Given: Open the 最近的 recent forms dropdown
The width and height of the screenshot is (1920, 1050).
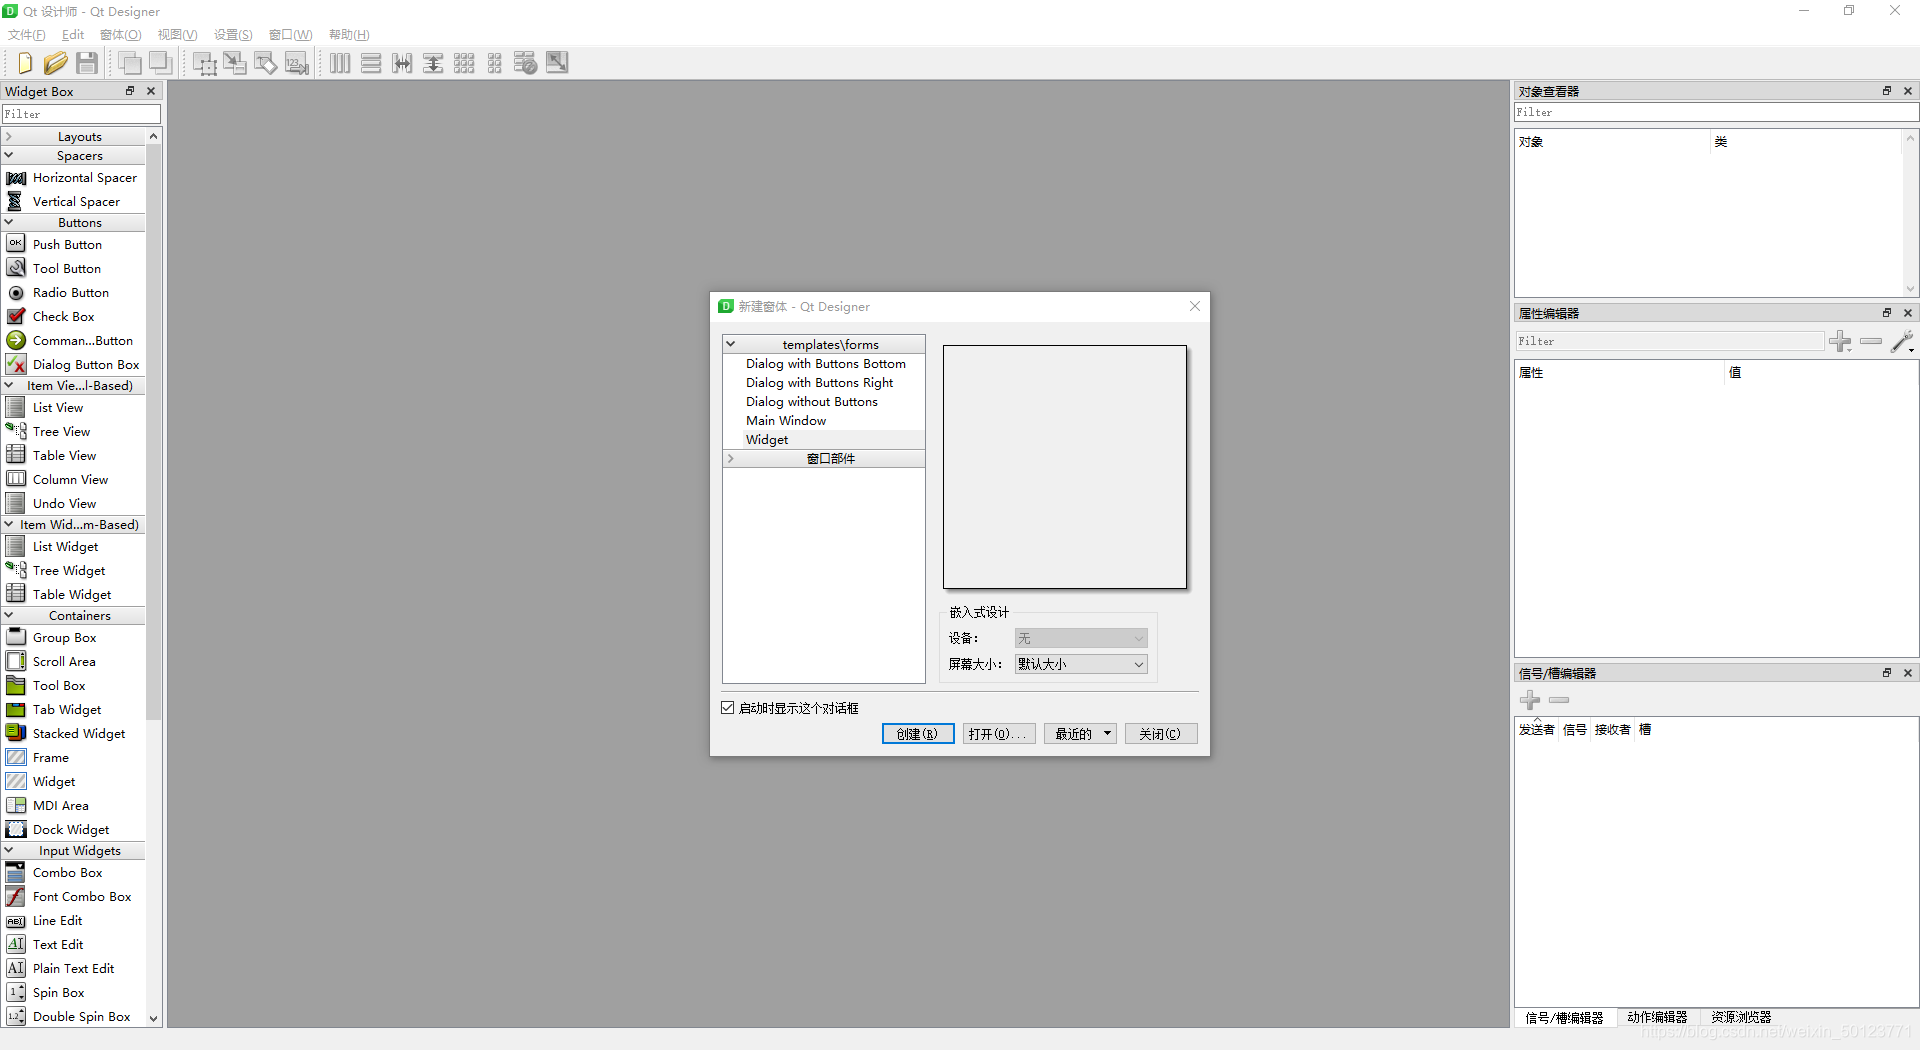Looking at the screenshot, I should 1080,734.
